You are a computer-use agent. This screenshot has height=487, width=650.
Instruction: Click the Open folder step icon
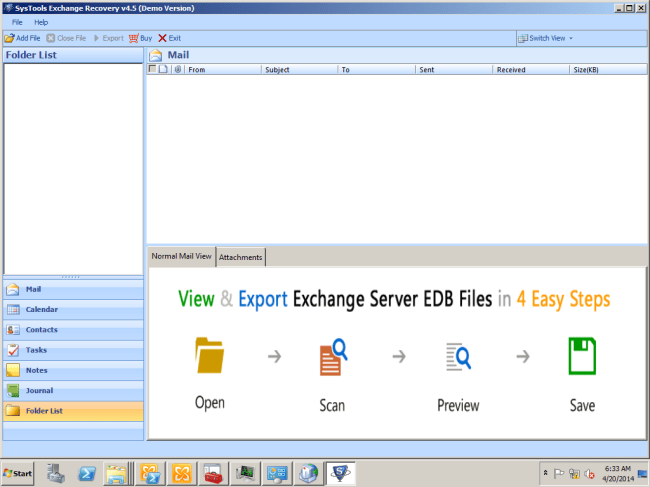[210, 356]
